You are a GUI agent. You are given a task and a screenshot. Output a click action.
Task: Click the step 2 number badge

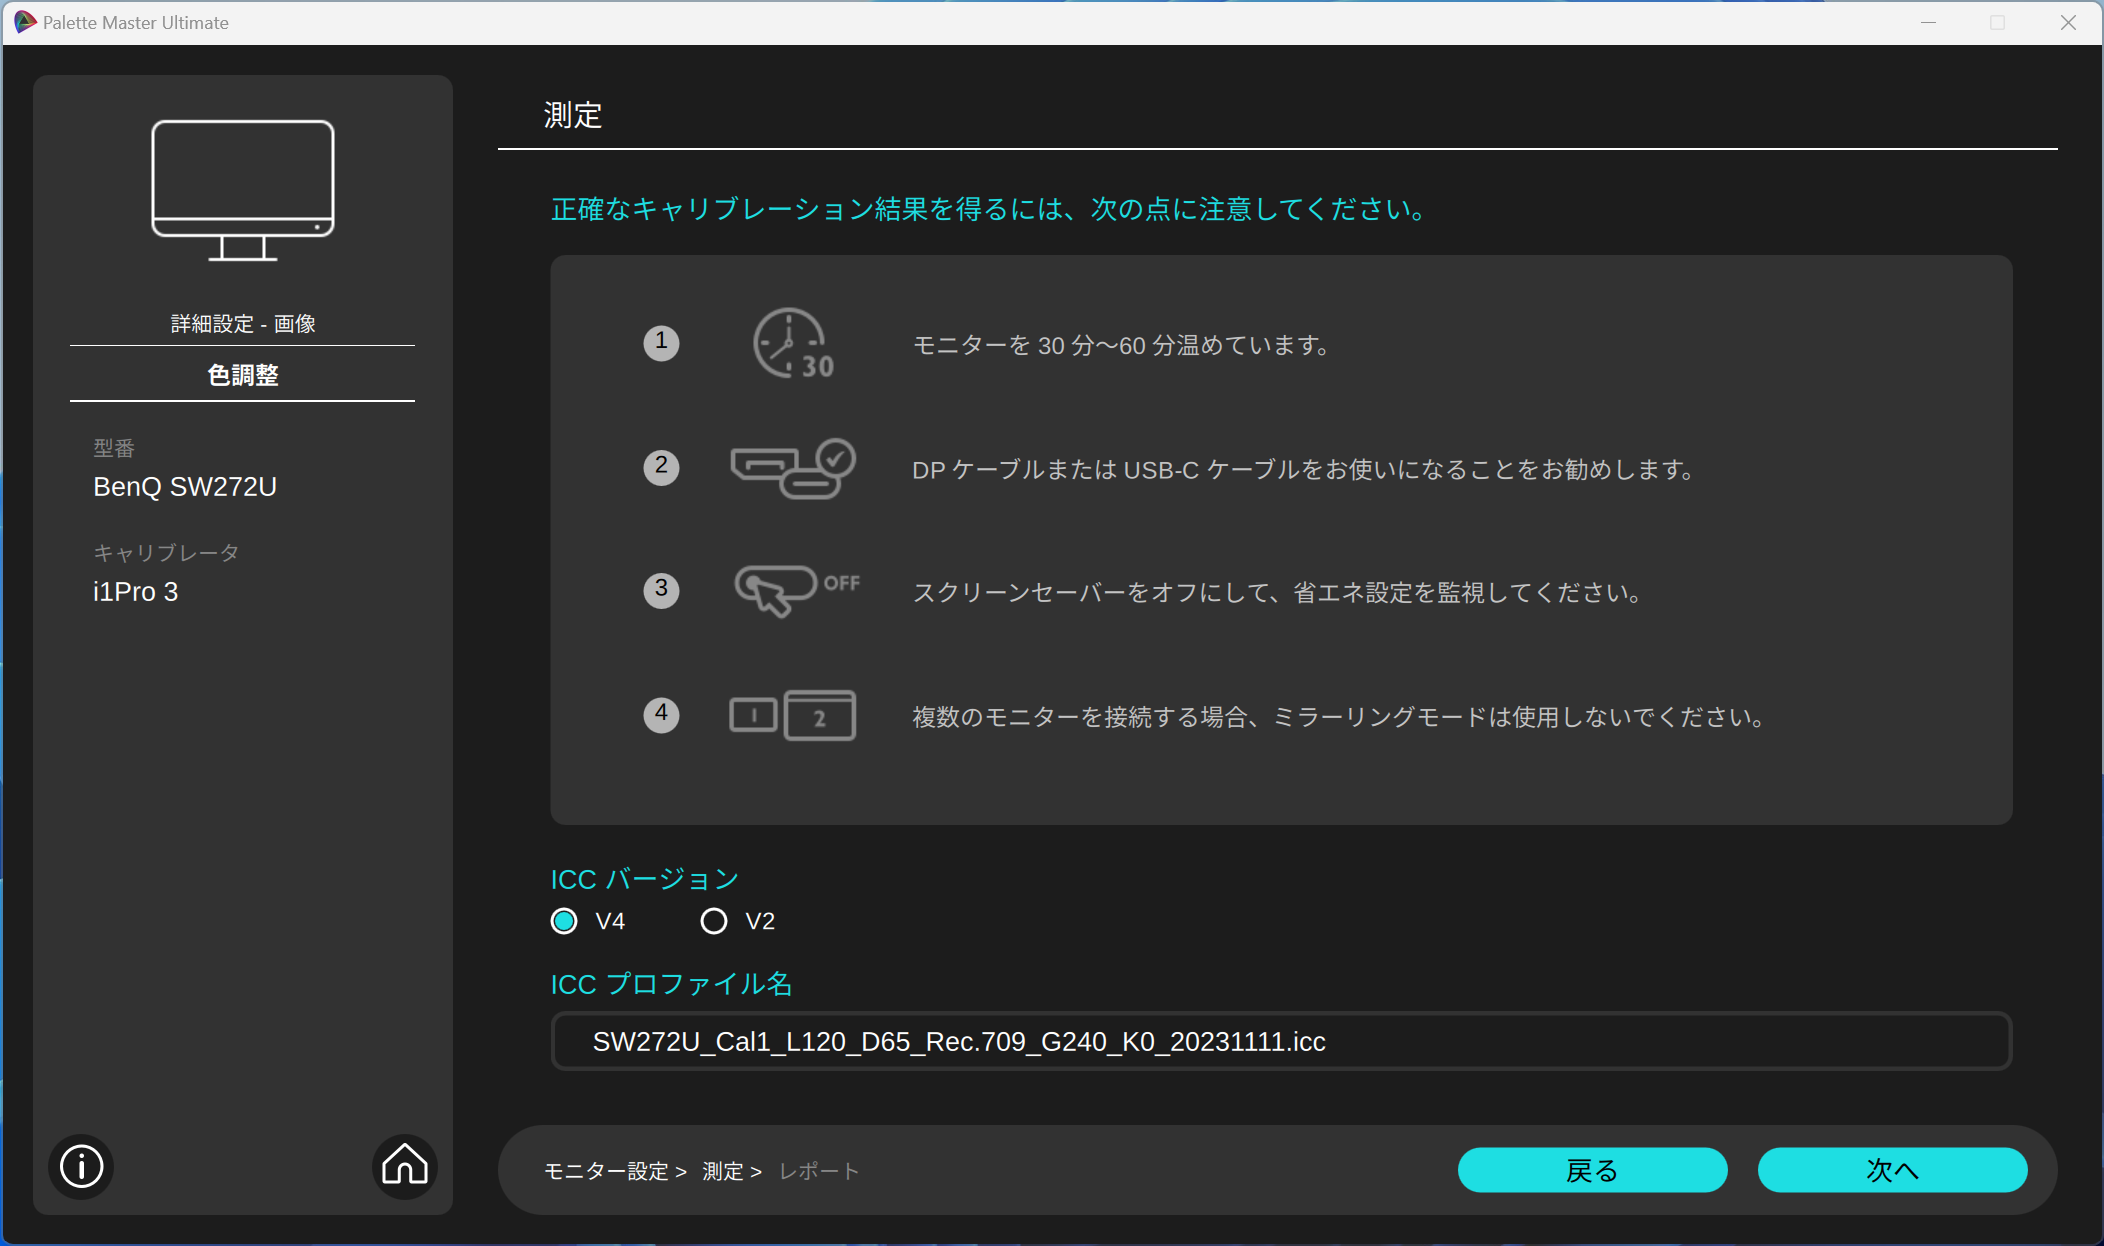[x=661, y=467]
